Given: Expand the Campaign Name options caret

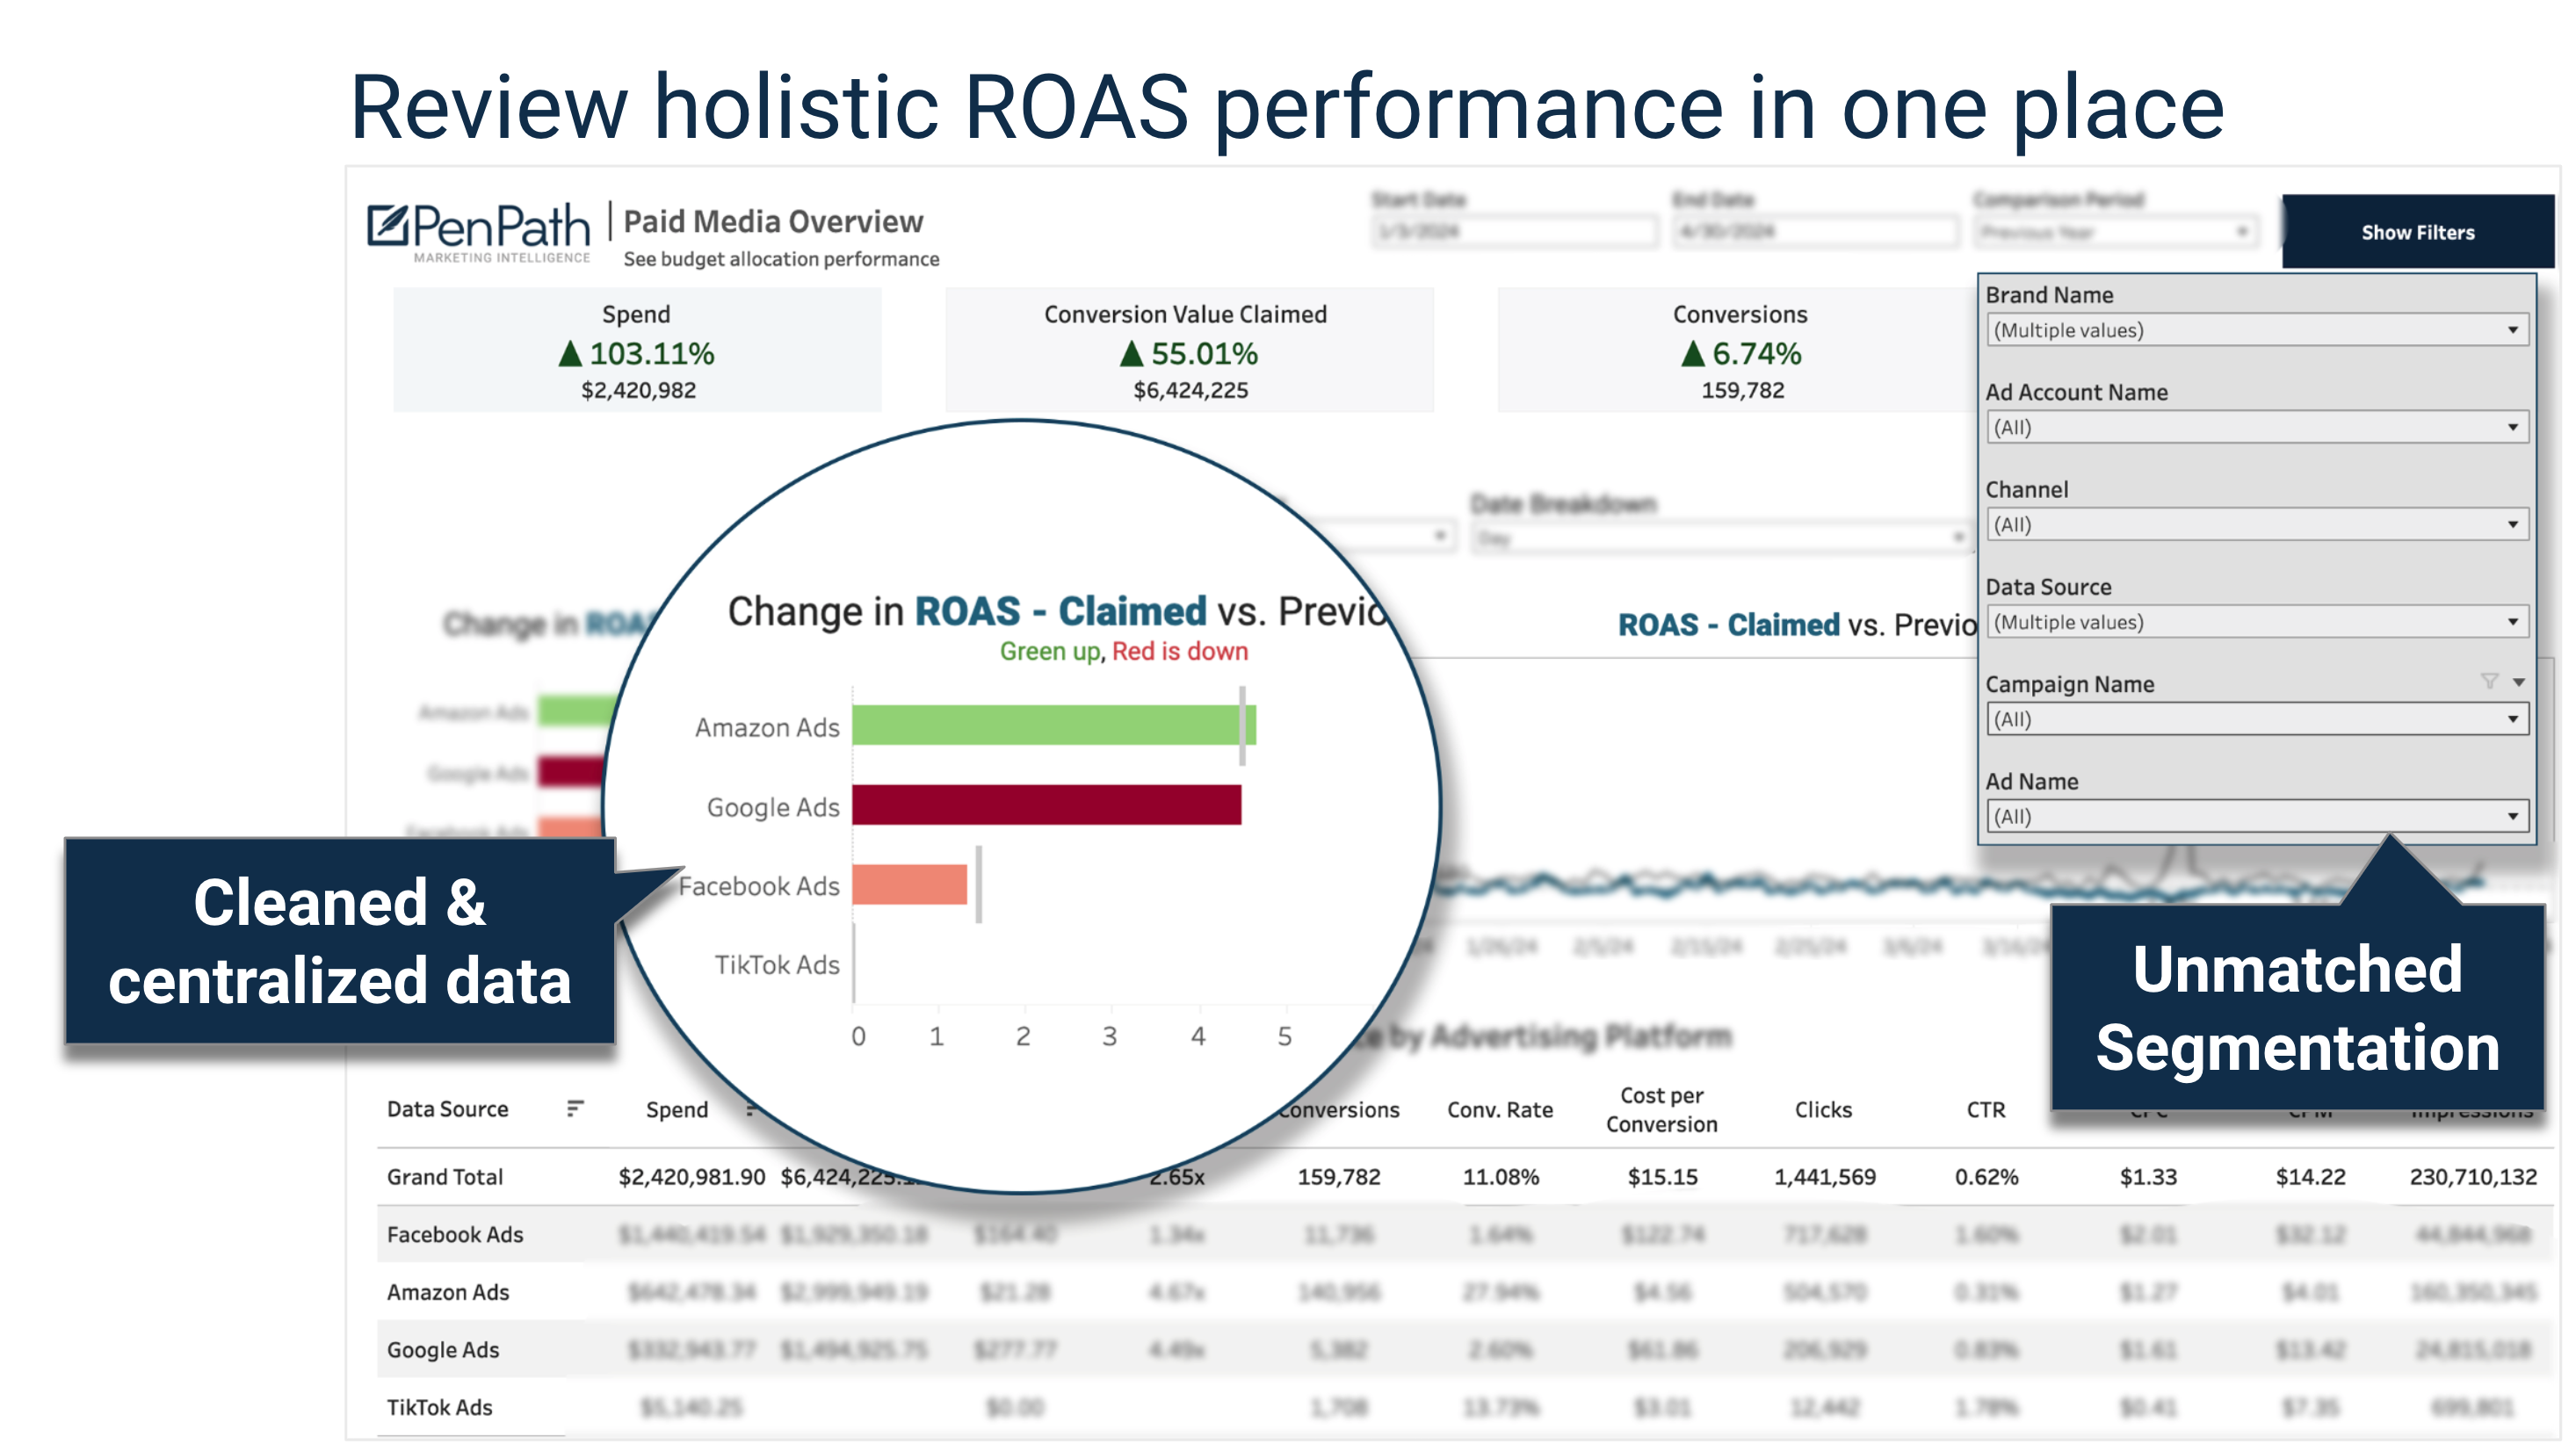Looking at the screenshot, I should click(2518, 682).
